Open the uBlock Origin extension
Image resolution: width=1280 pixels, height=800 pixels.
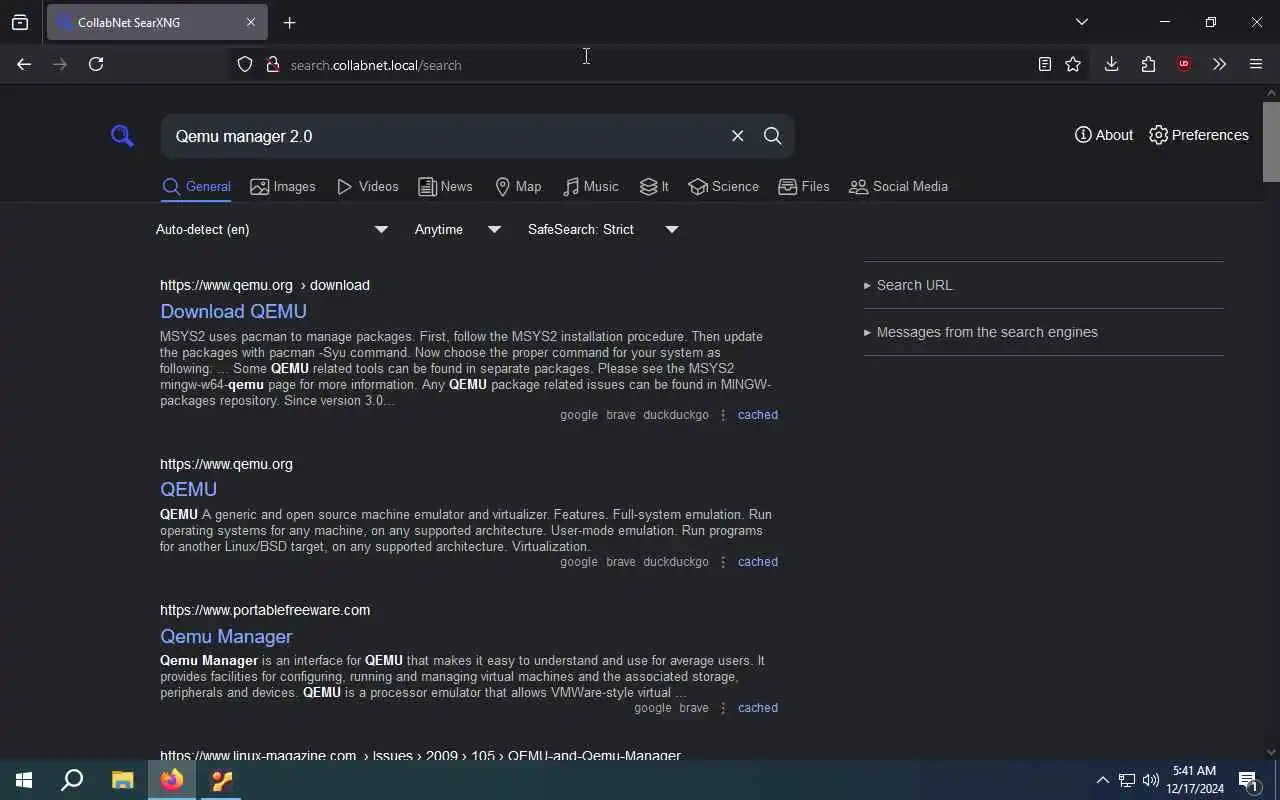click(1184, 64)
